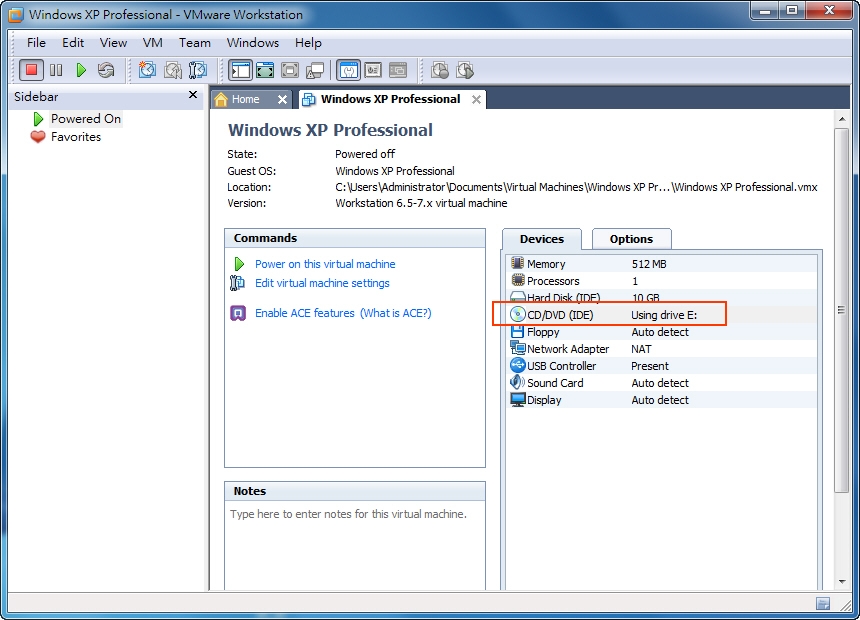Switch to the Devices tab
Screen dimensions: 860x620
[542, 239]
